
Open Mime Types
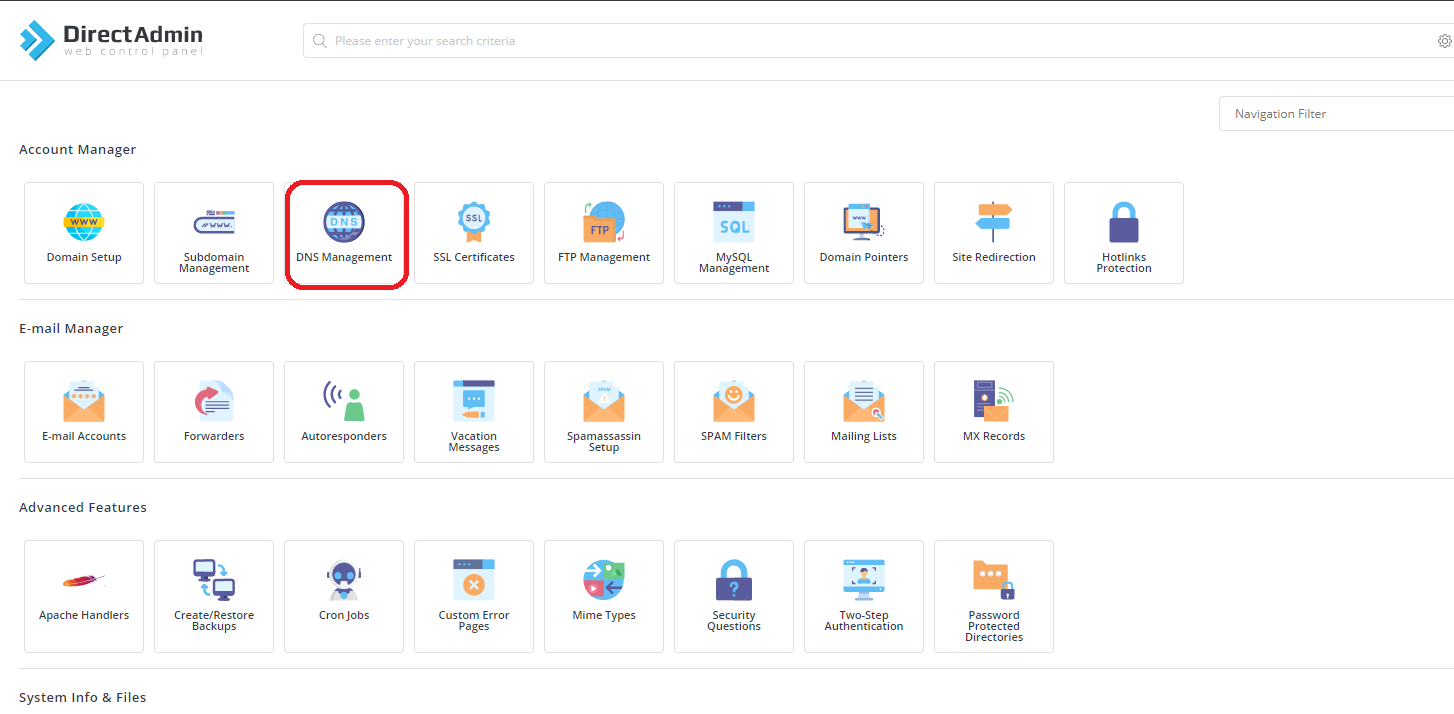point(604,596)
